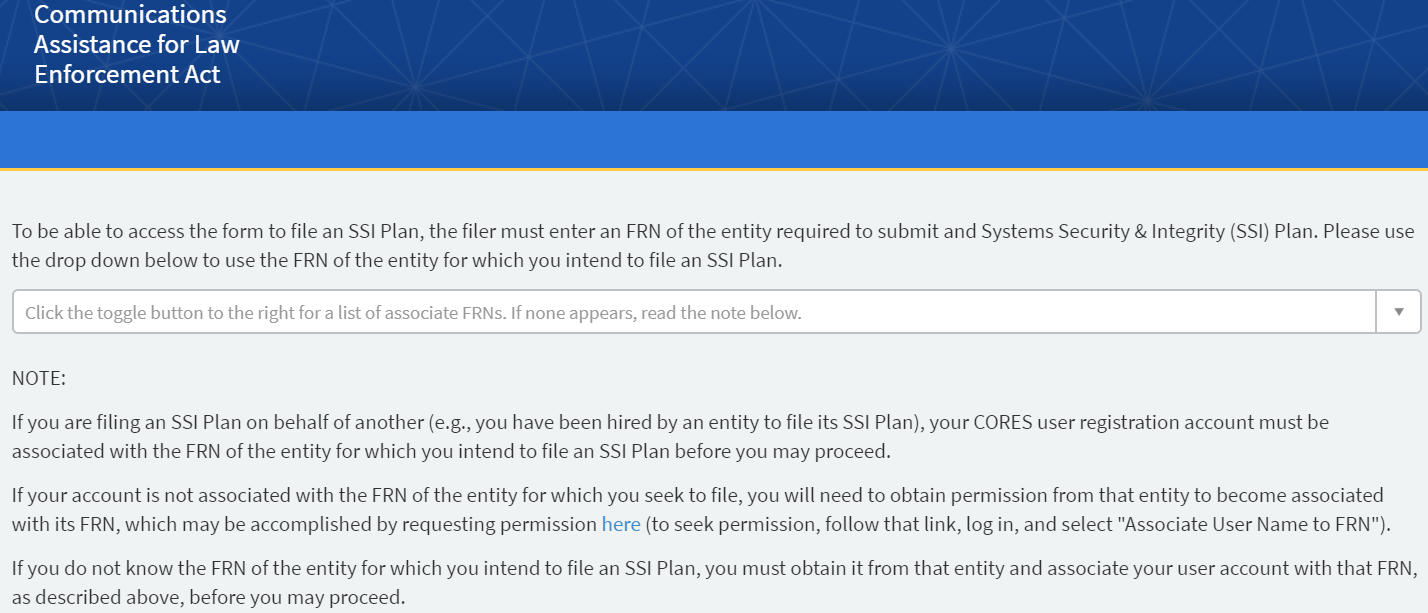This screenshot has height=613, width=1428.
Task: Expand the associated FRN list toggle arrow
Action: click(x=1399, y=312)
